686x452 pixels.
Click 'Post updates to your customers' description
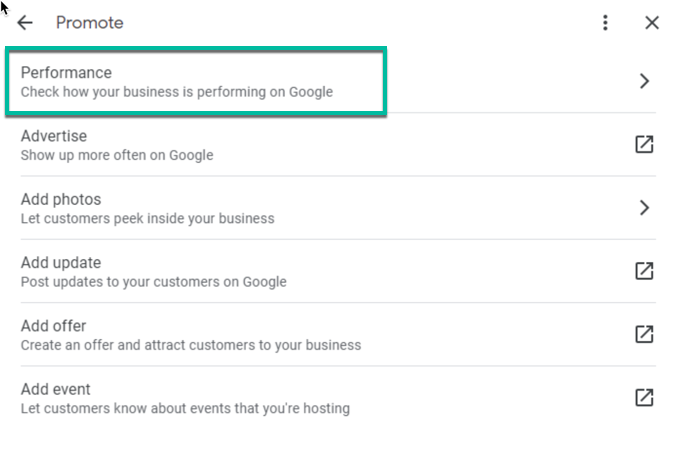pos(153,281)
